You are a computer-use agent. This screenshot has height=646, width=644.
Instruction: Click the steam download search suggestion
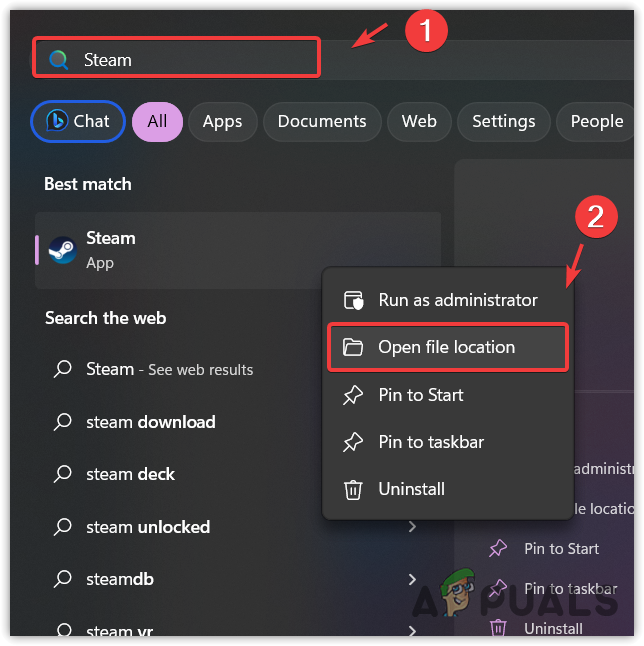[x=150, y=422]
